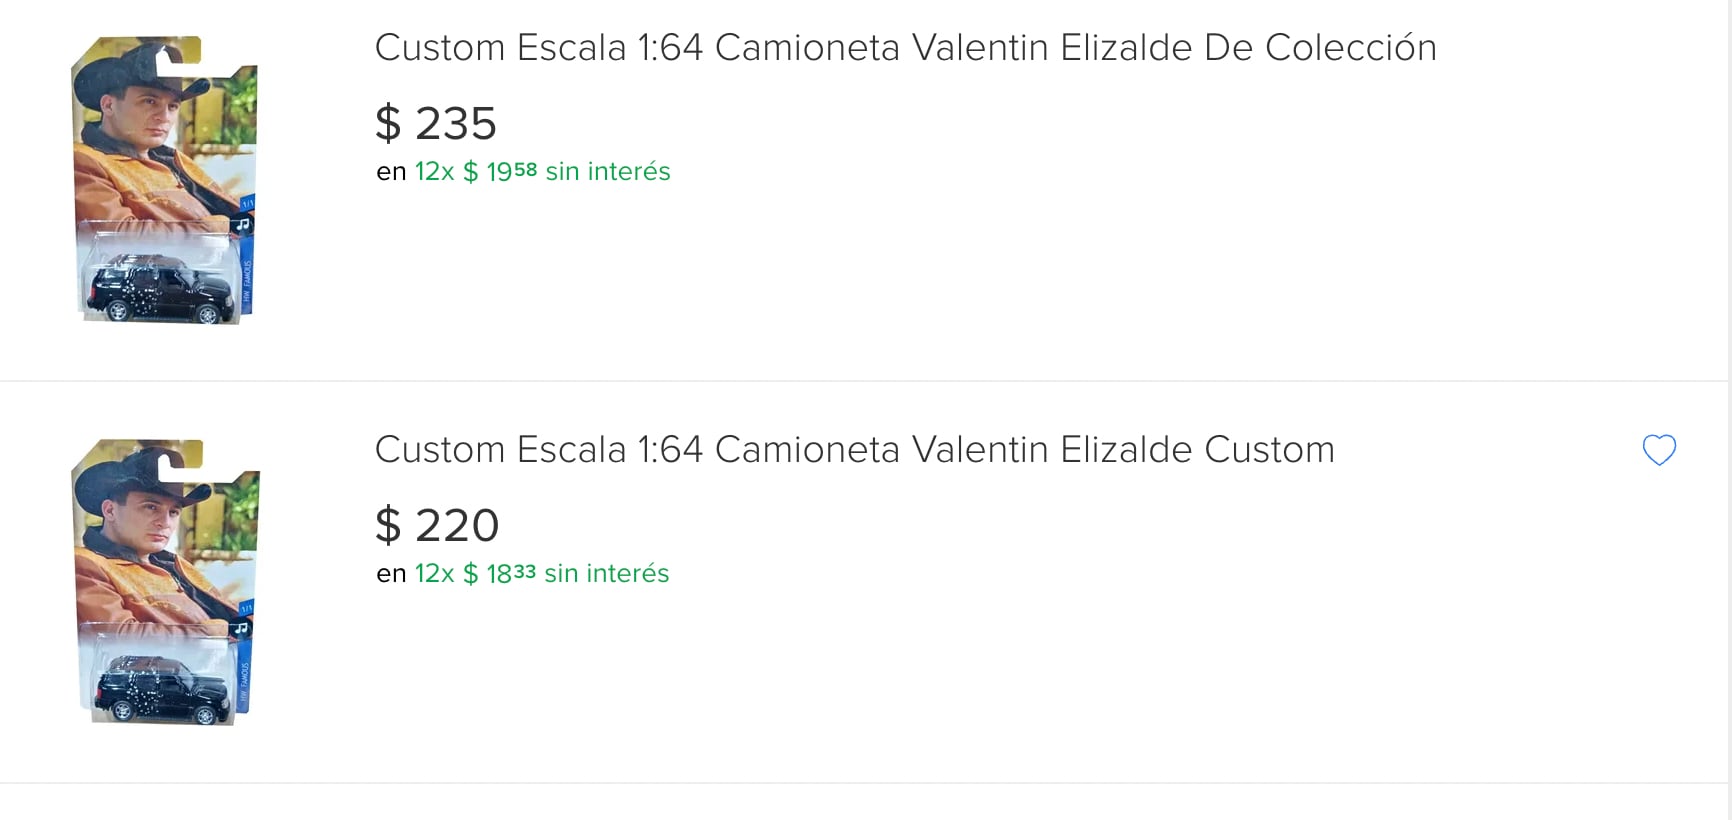Screen dimensions: 1732x820
Task: Open the $235 listing's product thumbnail
Action: coord(165,180)
